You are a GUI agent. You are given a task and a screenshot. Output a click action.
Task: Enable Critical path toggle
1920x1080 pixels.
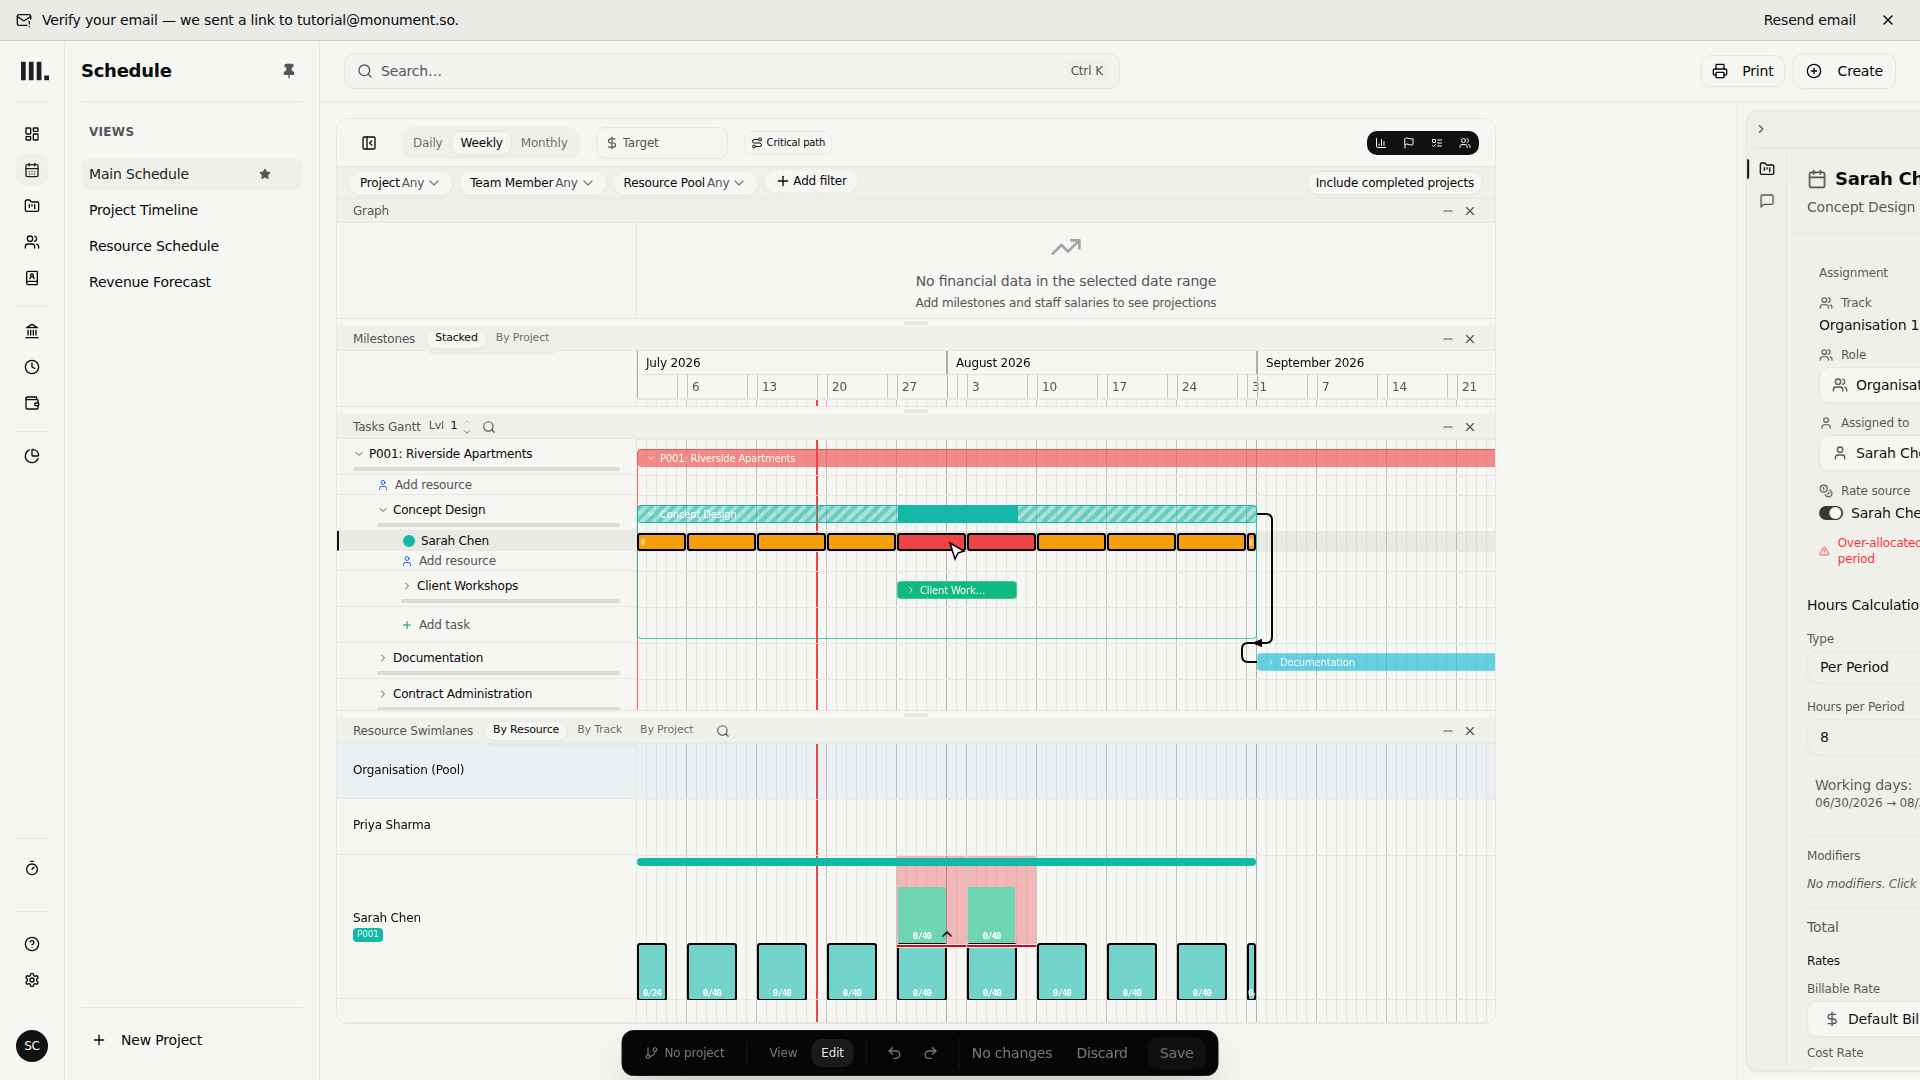coord(788,143)
